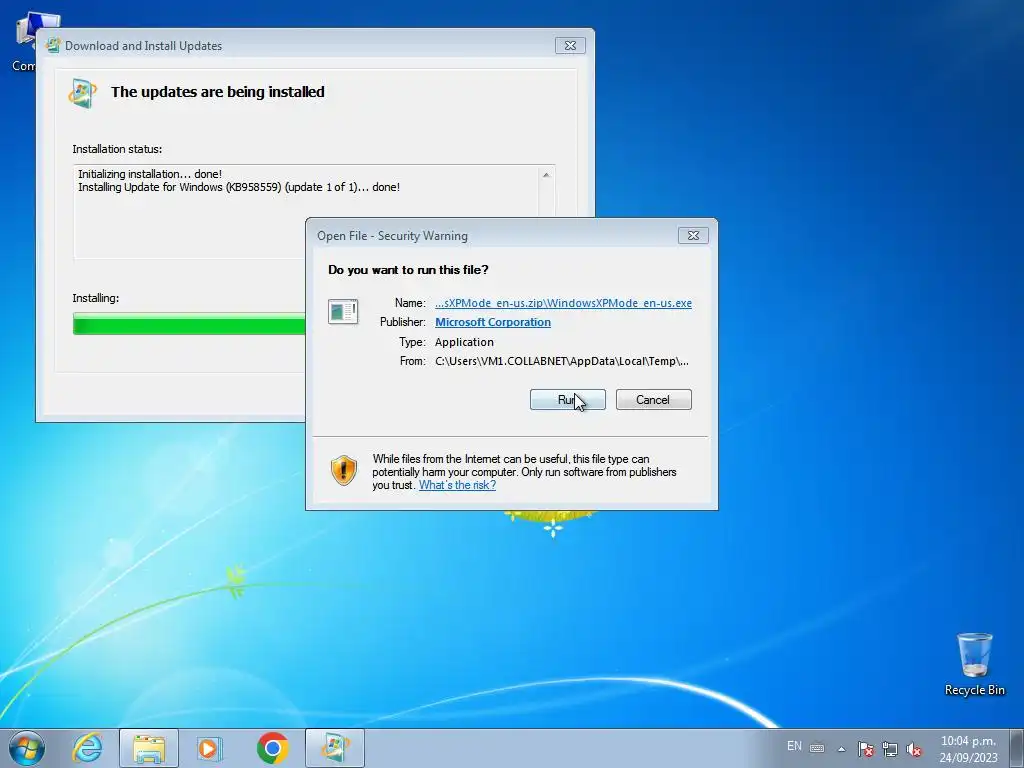Click the "Do you want to run this file?" text
1024x768 pixels.
[408, 270]
